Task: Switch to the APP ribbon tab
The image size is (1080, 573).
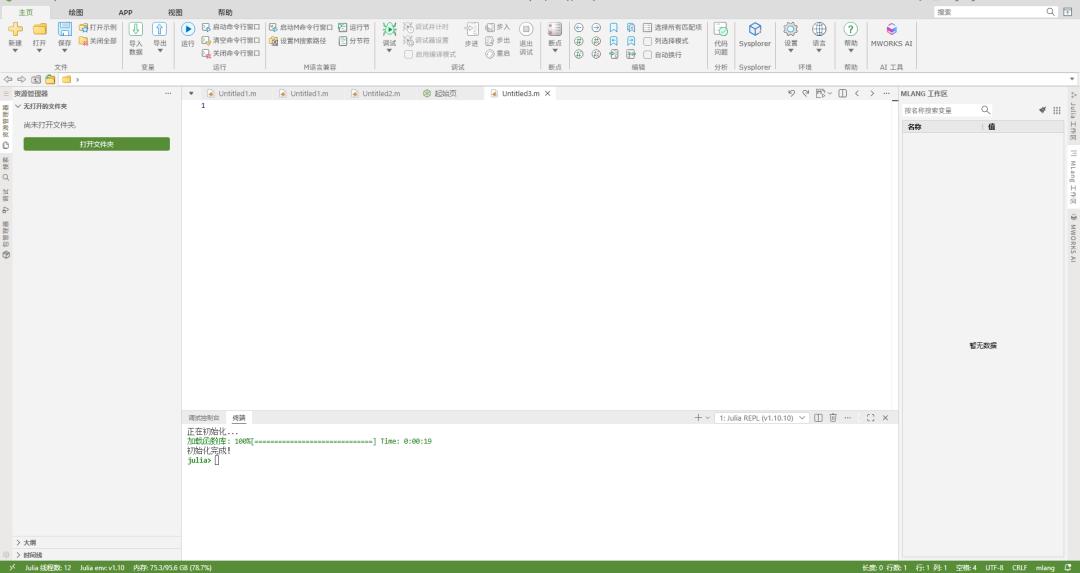Action: (x=125, y=12)
